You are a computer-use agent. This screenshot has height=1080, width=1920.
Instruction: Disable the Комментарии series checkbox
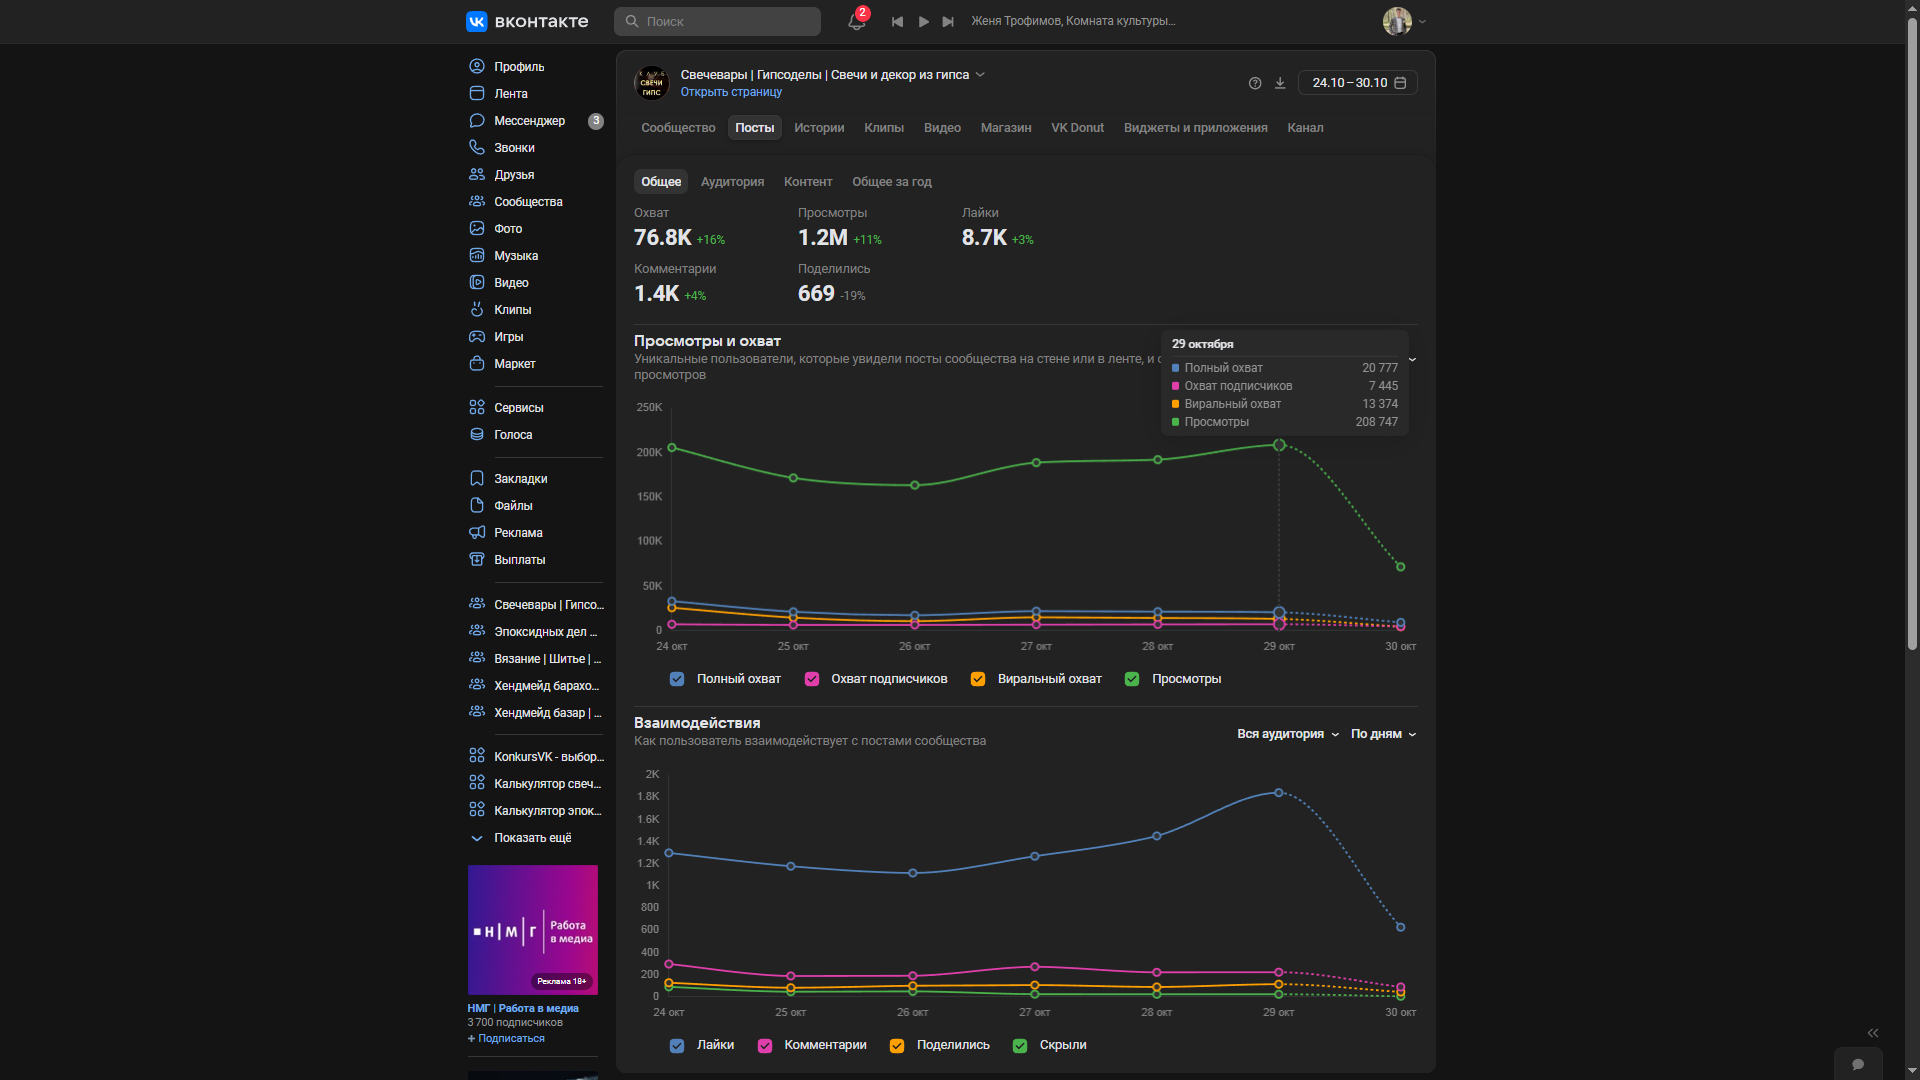pyautogui.click(x=765, y=1045)
